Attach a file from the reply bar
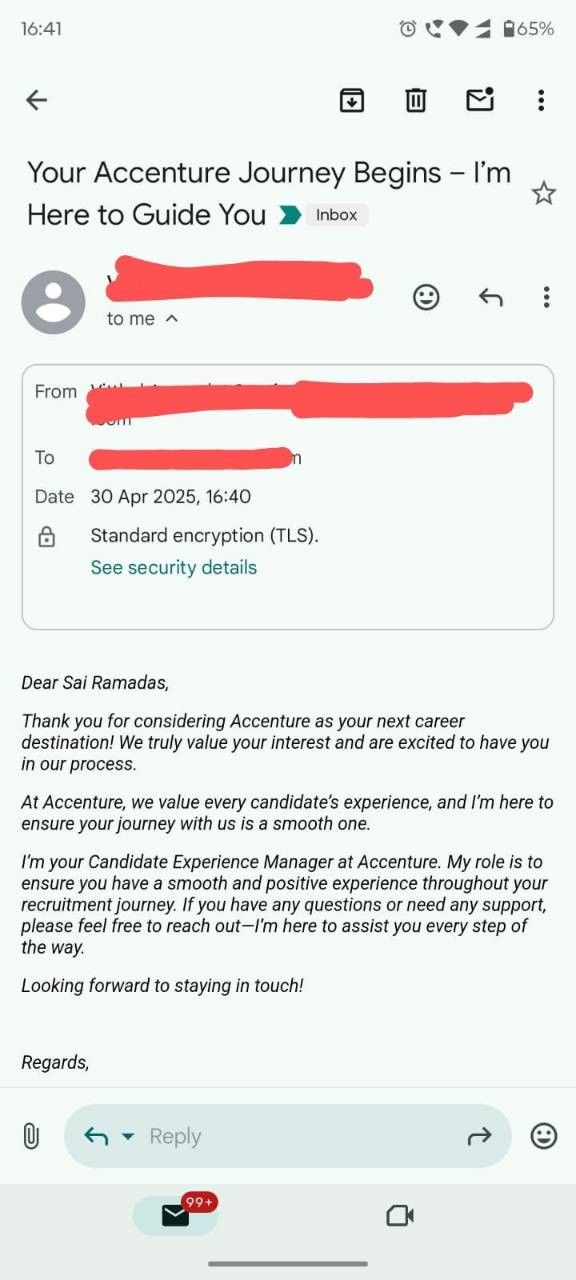Image resolution: width=576 pixels, height=1280 pixels. pos(30,1136)
